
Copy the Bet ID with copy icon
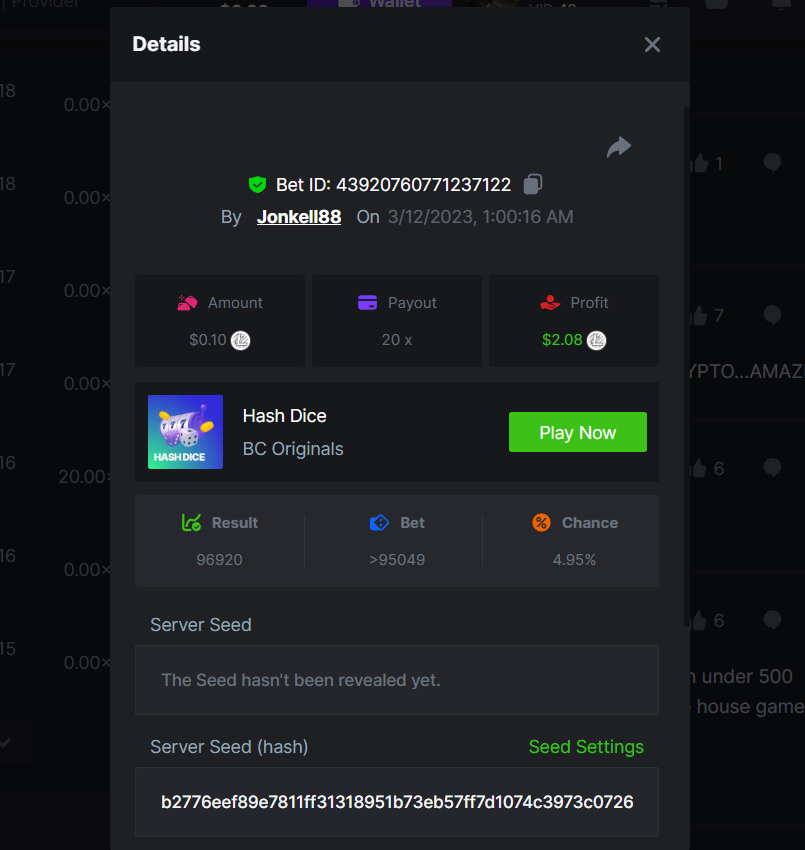pyautogui.click(x=533, y=184)
